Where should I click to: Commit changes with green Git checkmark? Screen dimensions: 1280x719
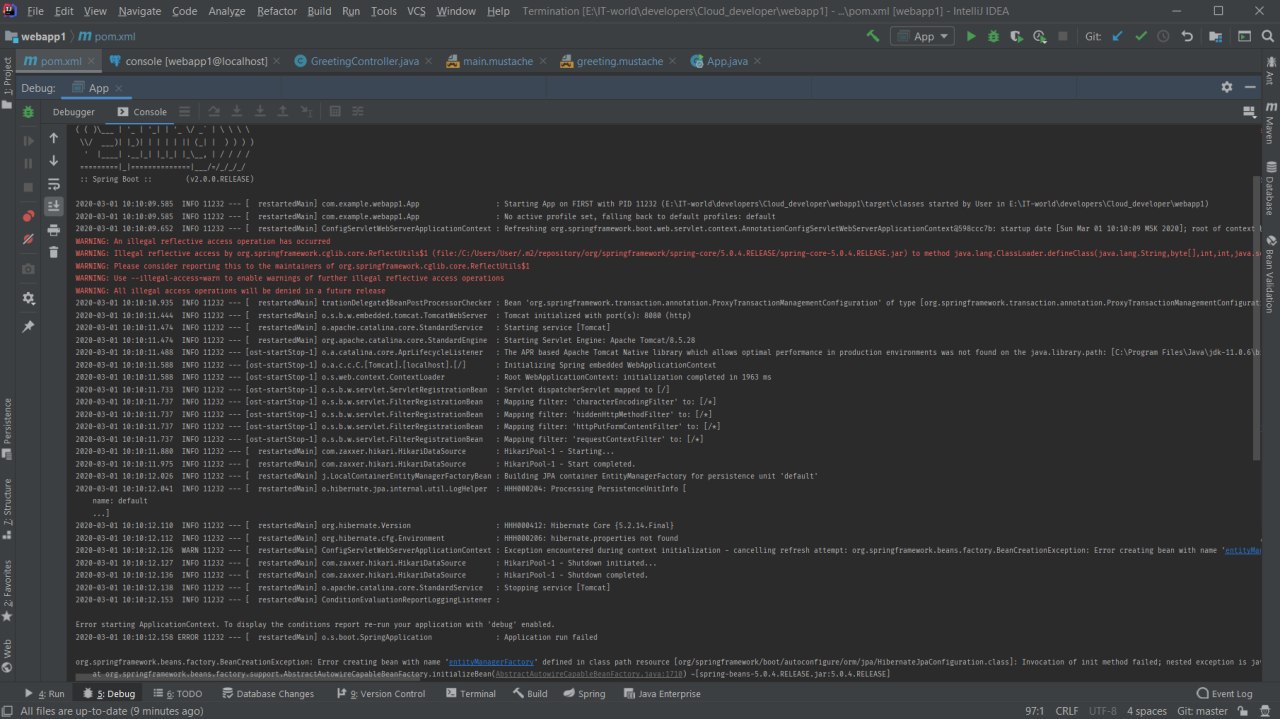1140,36
